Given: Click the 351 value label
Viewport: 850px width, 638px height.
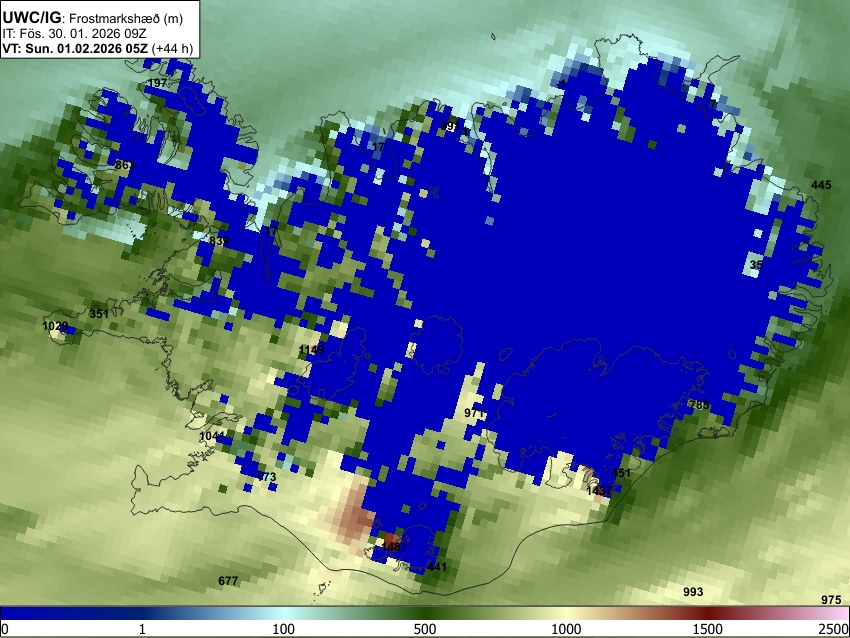Looking at the screenshot, I should [99, 314].
